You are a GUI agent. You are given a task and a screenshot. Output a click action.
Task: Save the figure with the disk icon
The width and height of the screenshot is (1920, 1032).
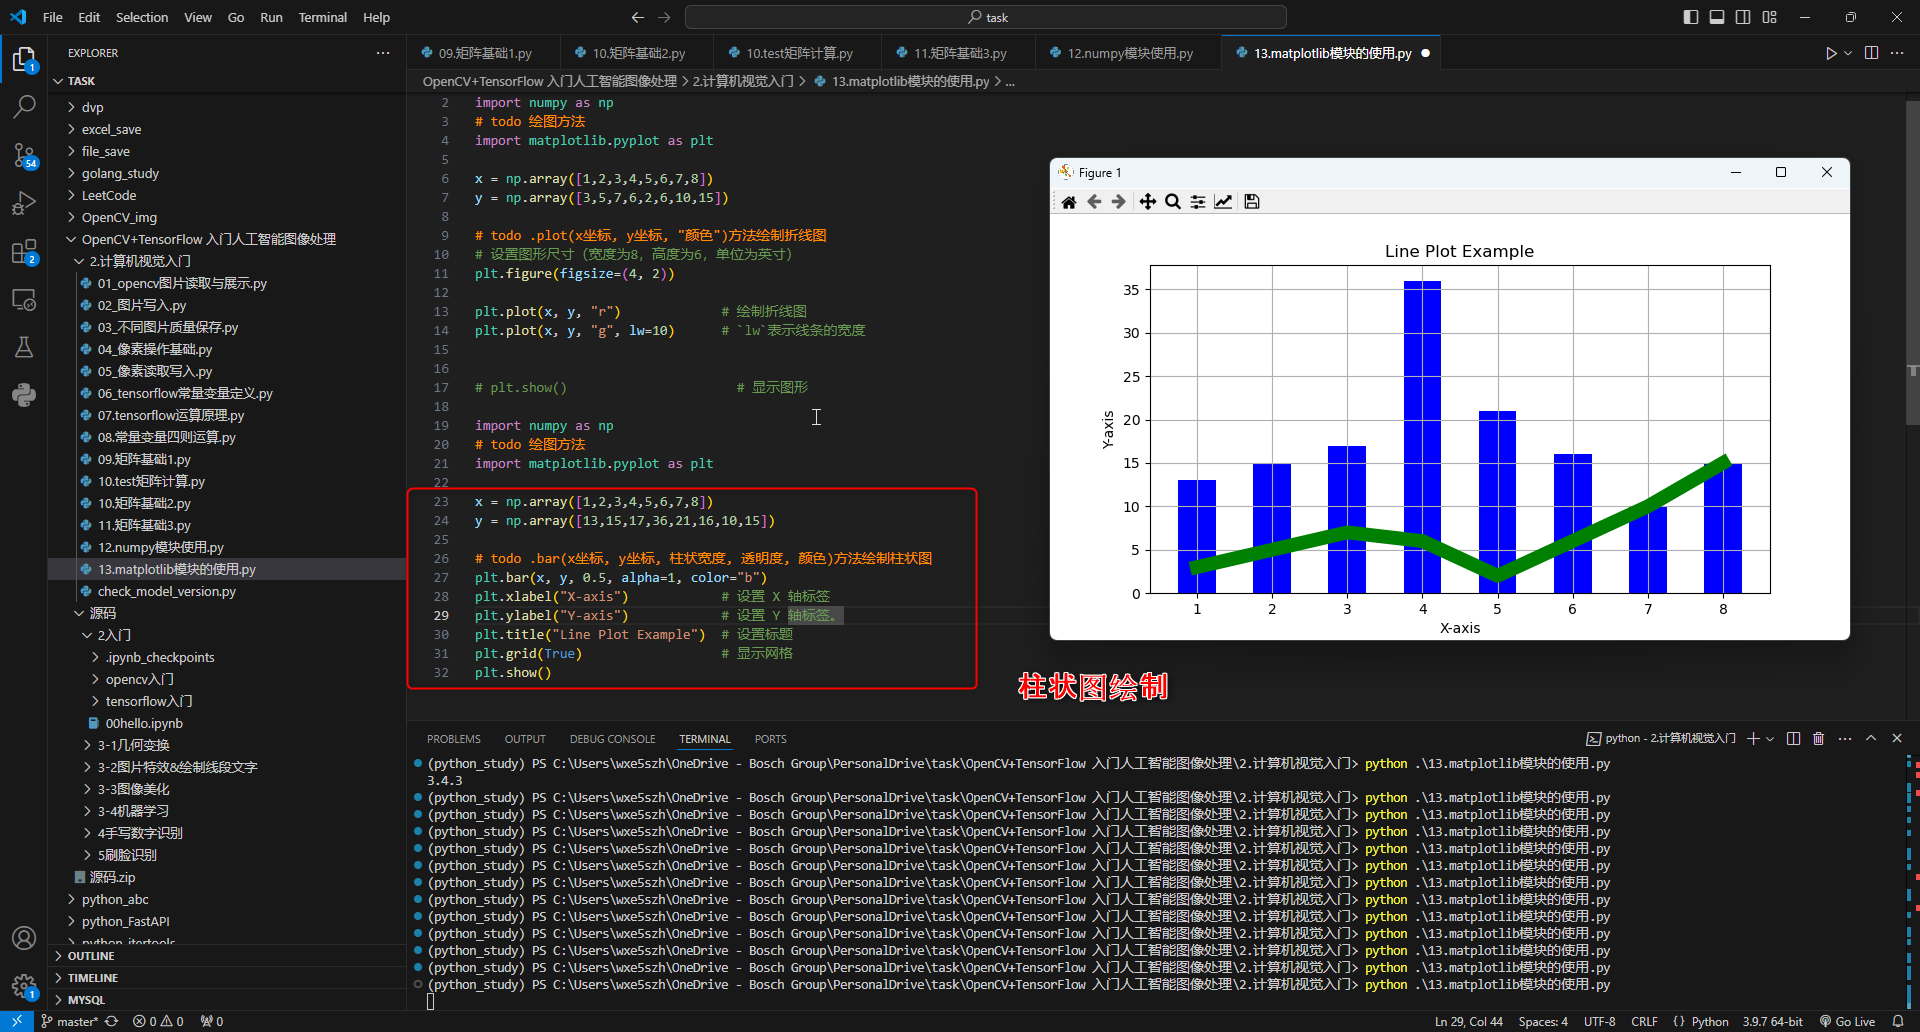pyautogui.click(x=1252, y=202)
